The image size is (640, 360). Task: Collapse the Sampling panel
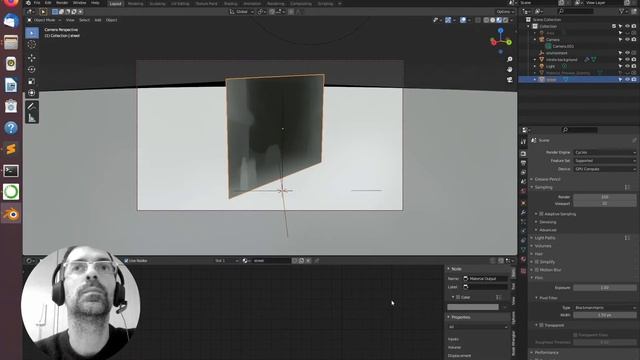(543, 187)
